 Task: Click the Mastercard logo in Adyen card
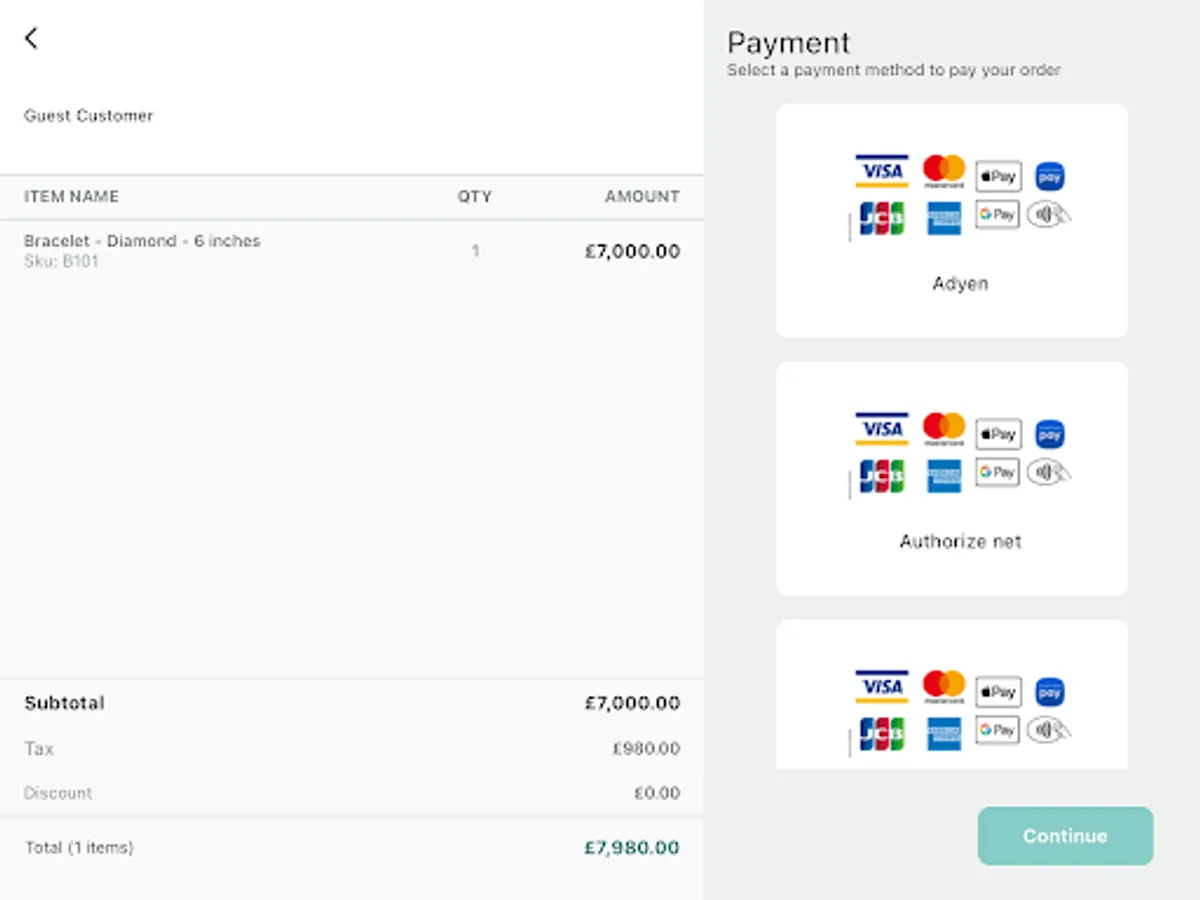pyautogui.click(x=943, y=171)
